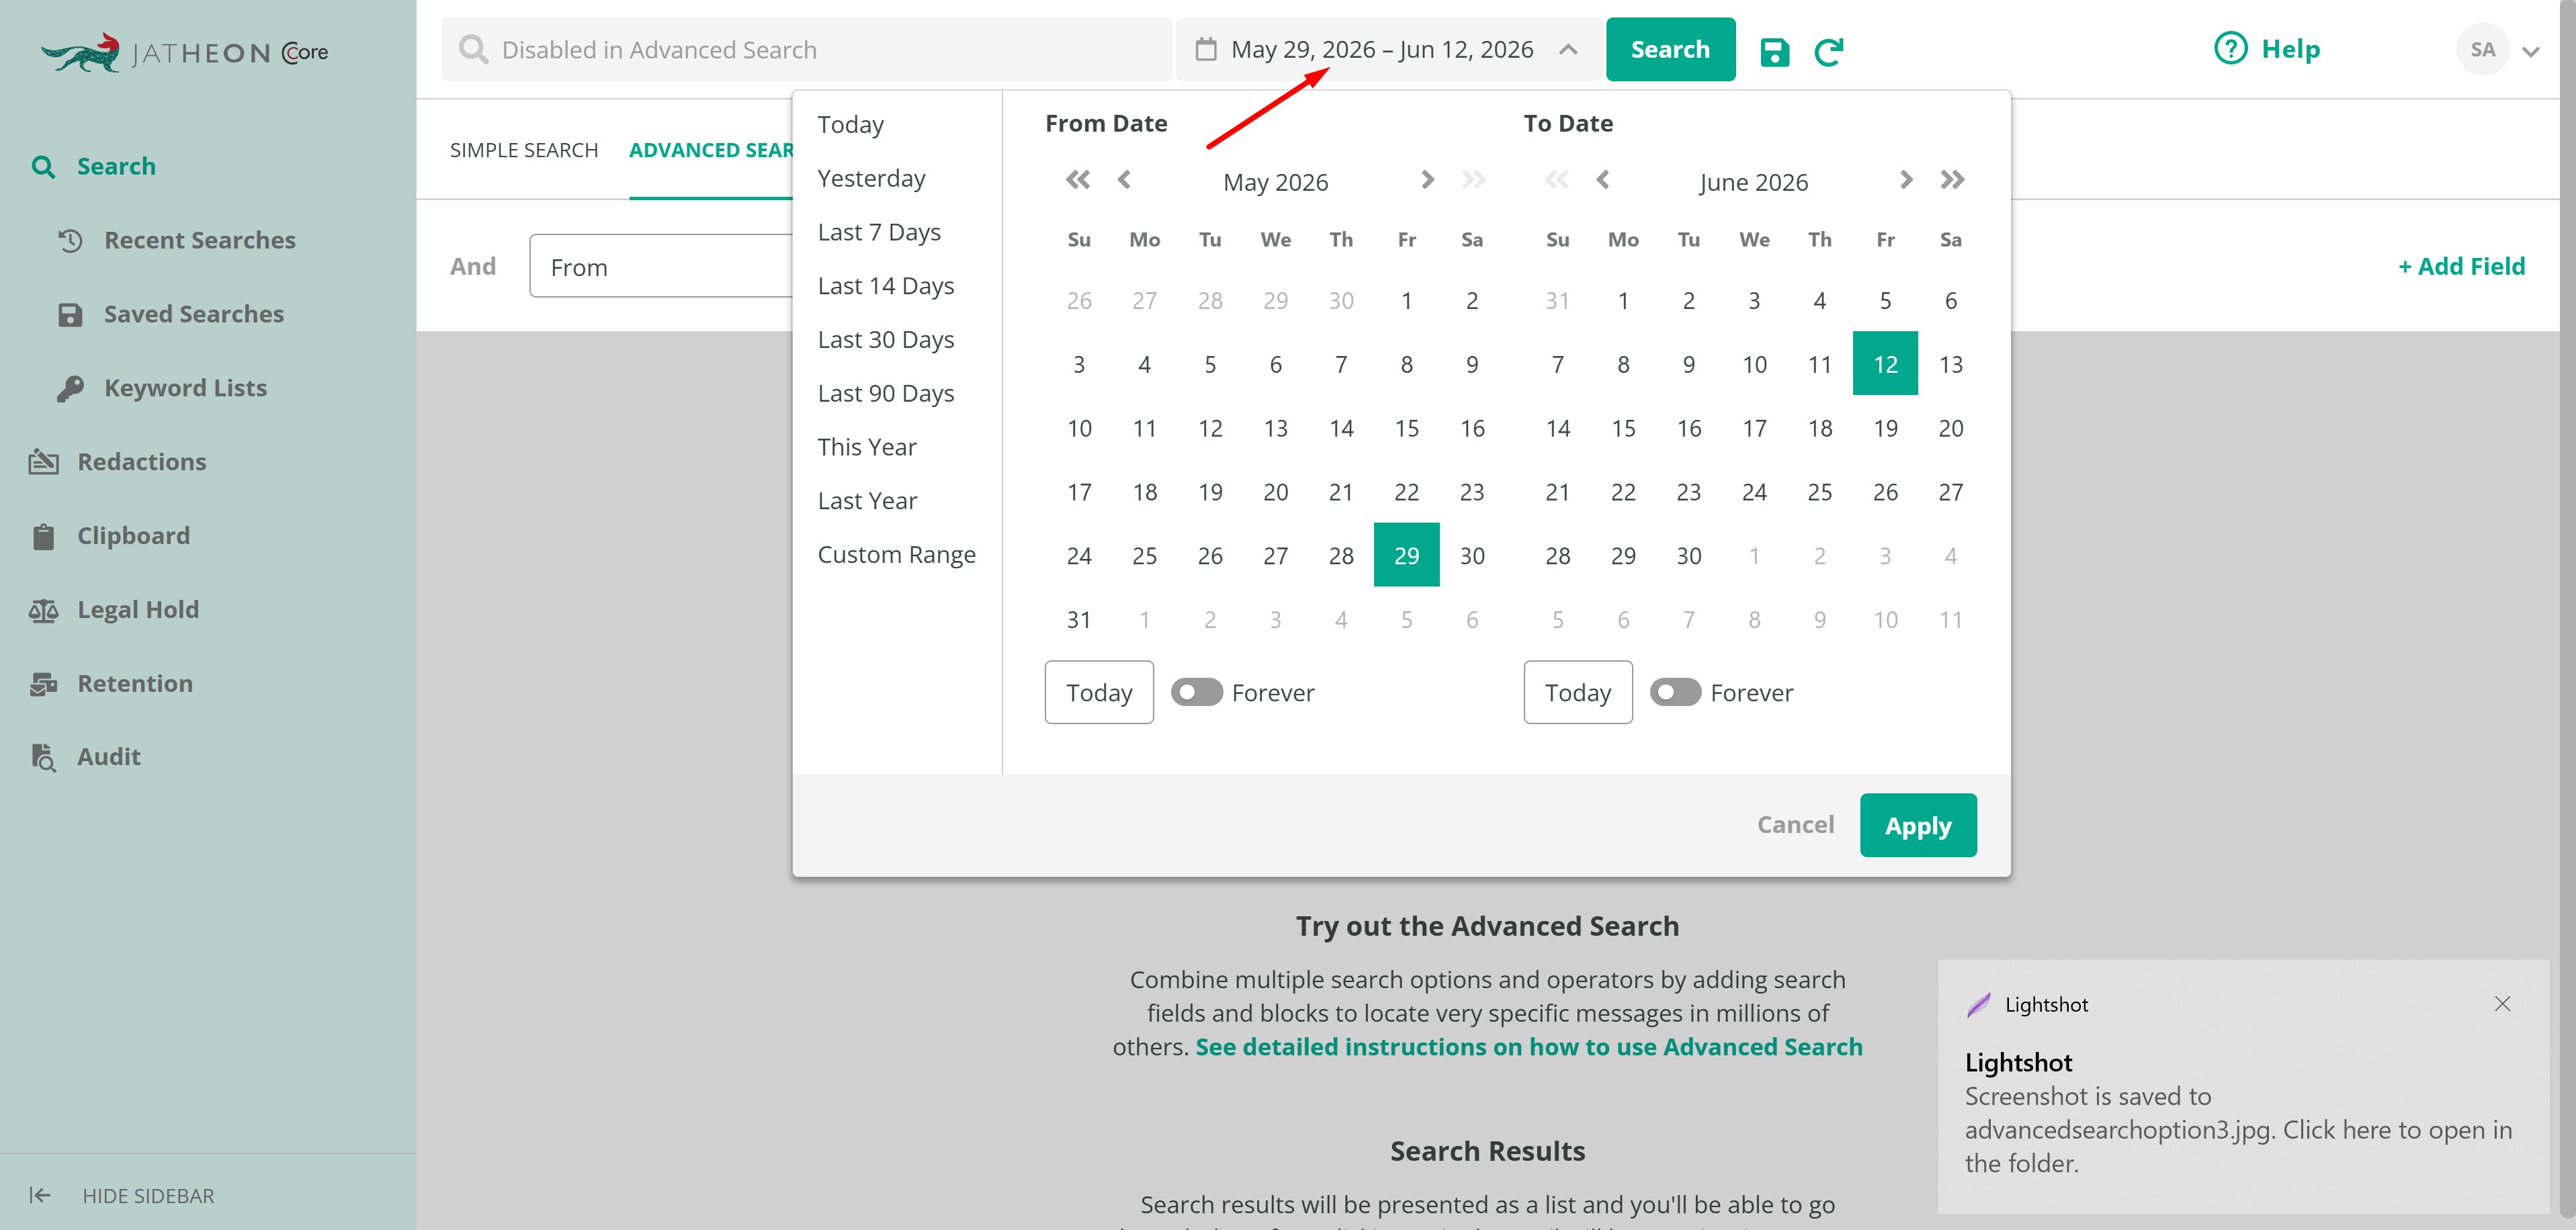Click the Help question mark icon

pyautogui.click(x=2230, y=48)
